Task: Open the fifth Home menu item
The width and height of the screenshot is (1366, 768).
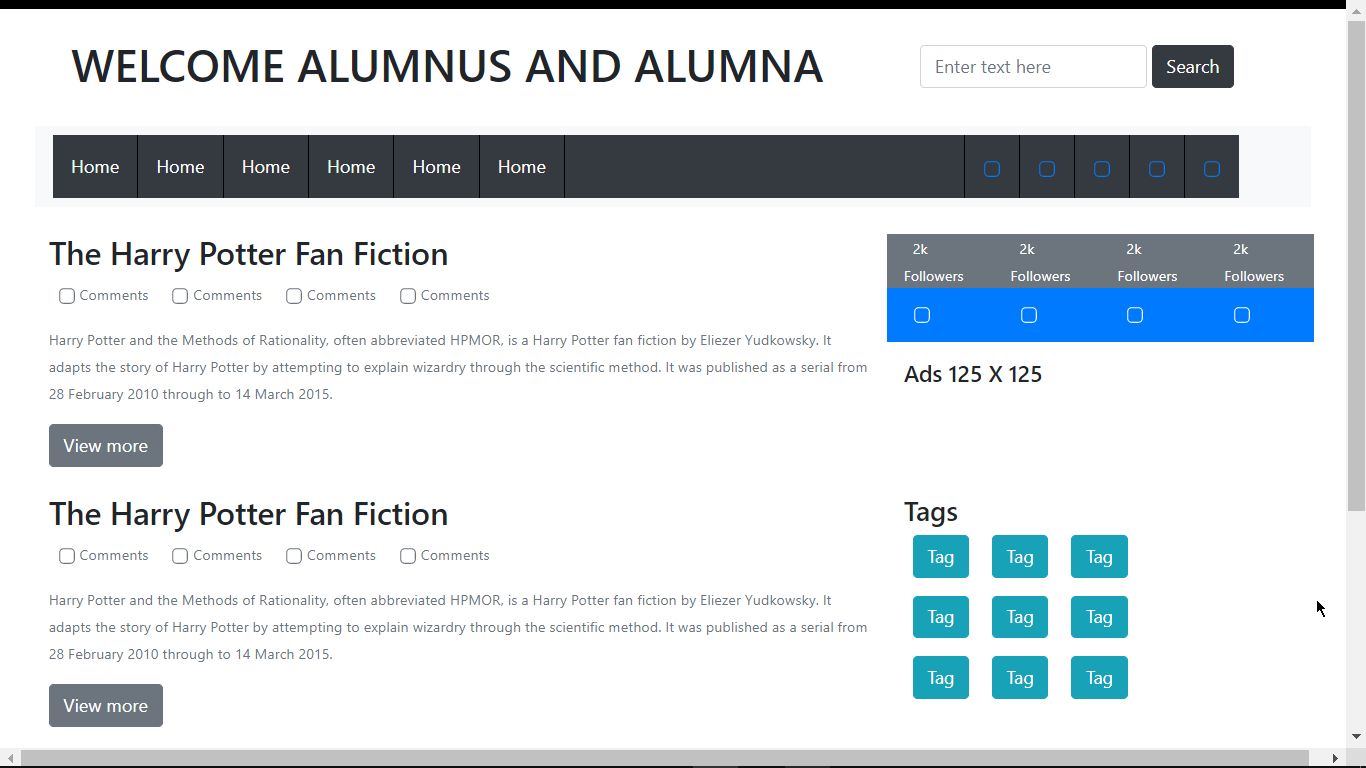Action: pos(436,167)
